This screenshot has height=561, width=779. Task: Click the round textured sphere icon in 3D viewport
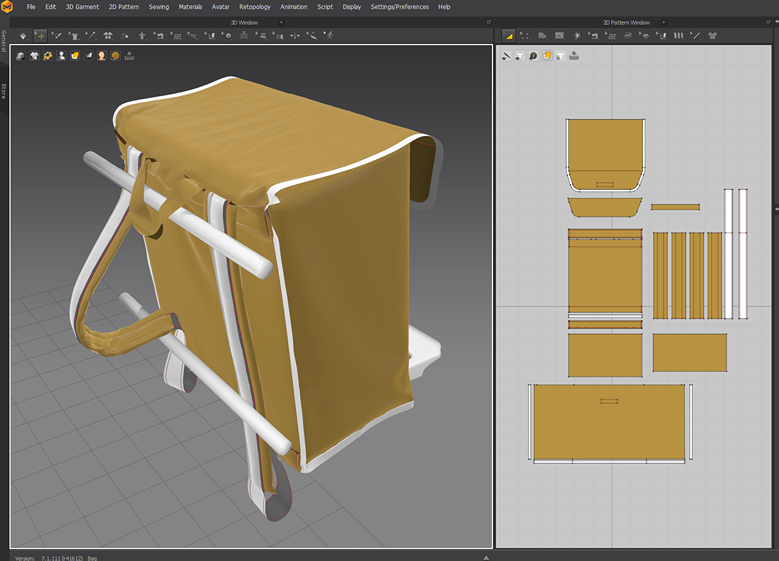point(115,56)
